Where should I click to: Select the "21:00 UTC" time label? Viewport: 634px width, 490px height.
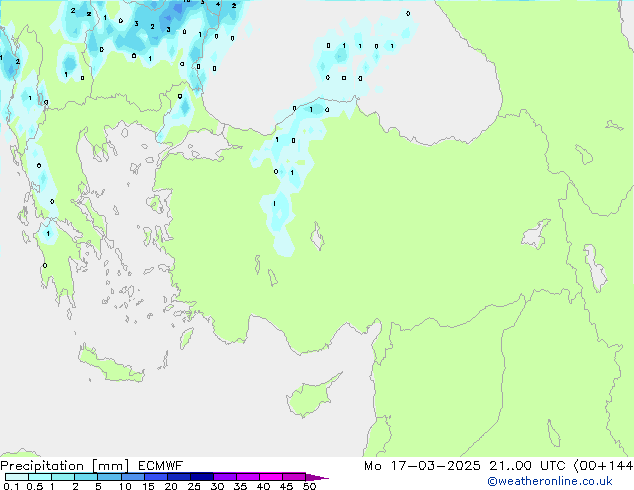point(527,466)
